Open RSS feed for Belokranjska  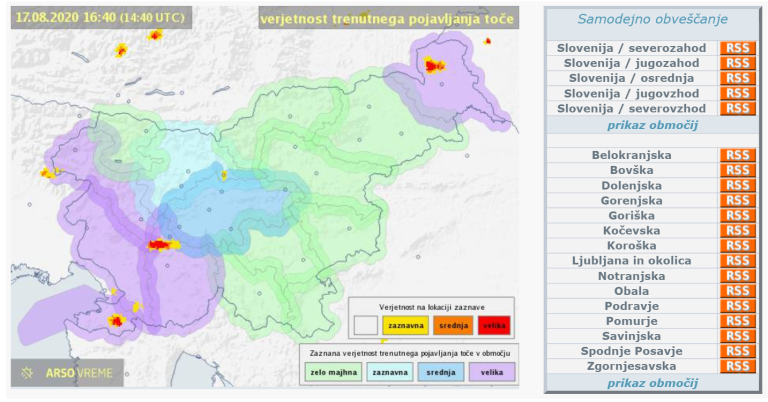[737, 156]
